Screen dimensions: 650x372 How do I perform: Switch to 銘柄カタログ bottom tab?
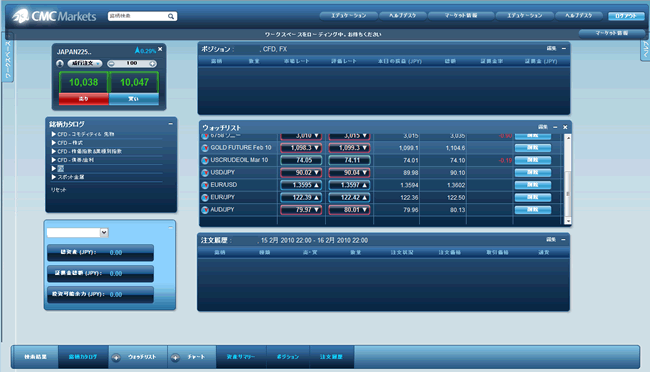point(83,357)
